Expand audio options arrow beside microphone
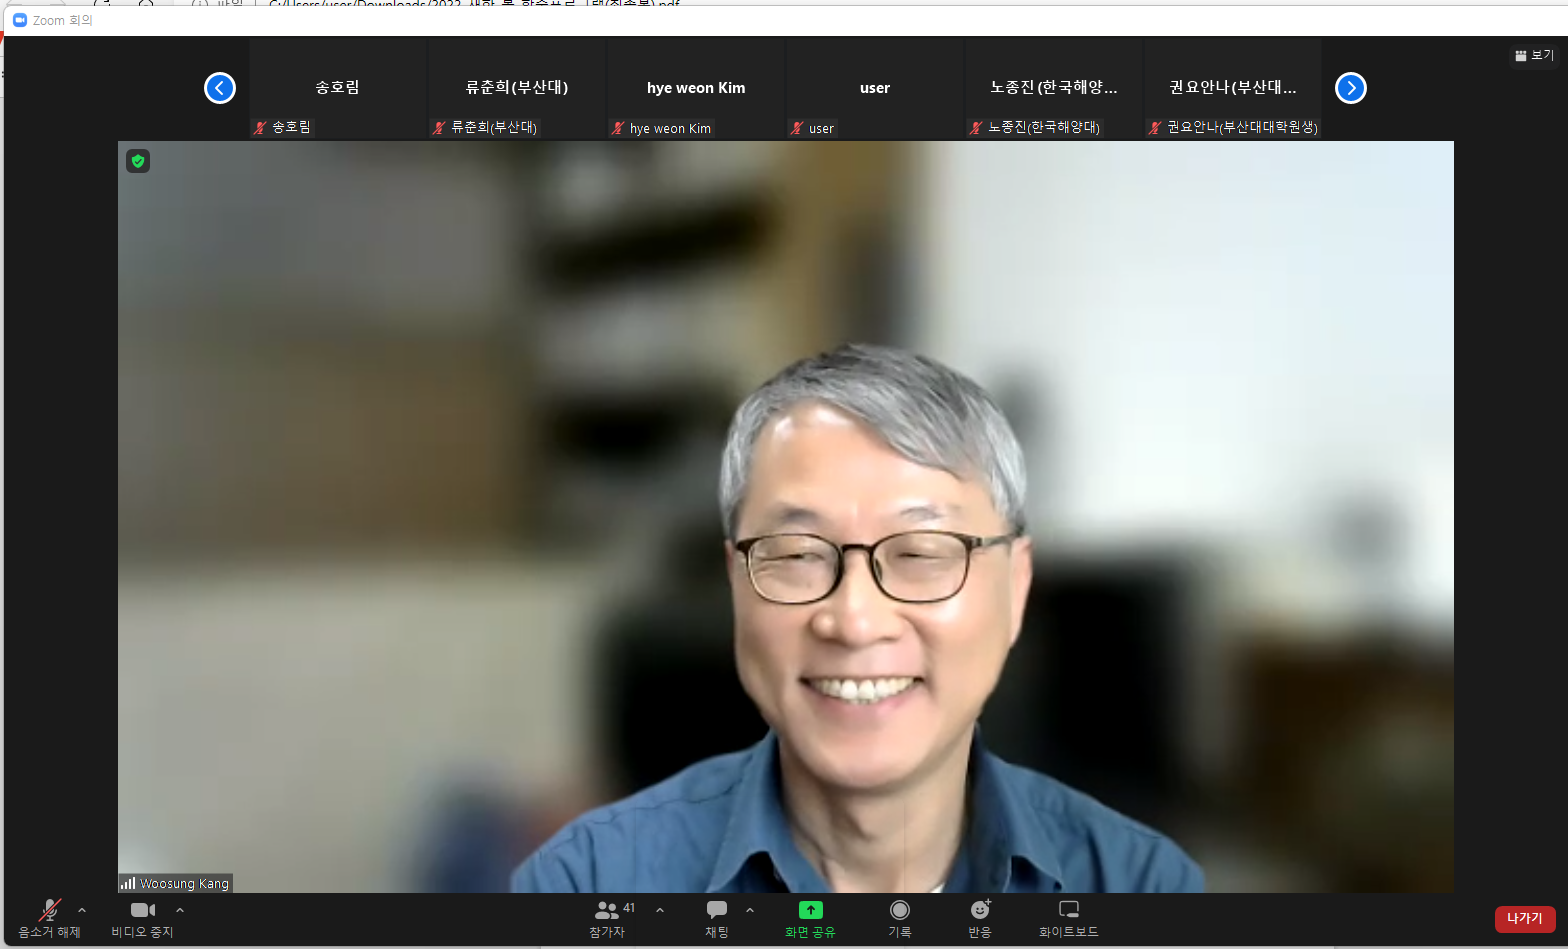The image size is (1568, 949). point(82,910)
